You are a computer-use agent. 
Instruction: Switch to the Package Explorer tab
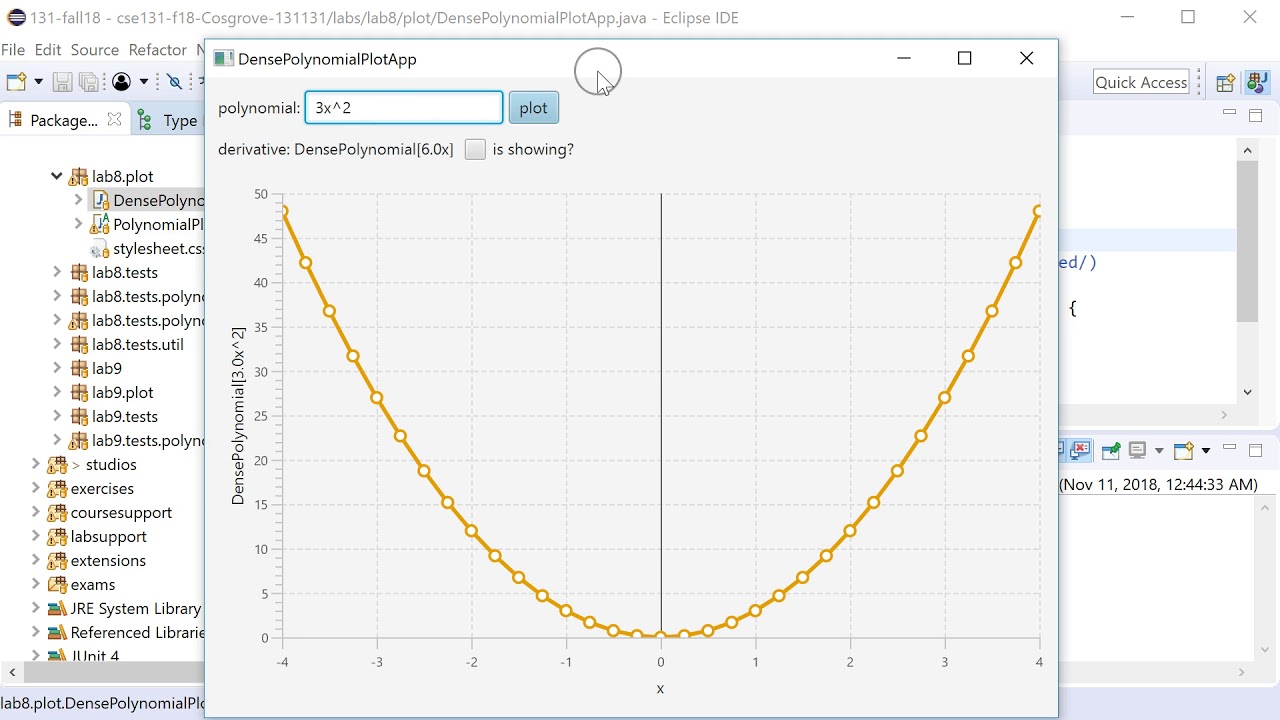tap(64, 120)
